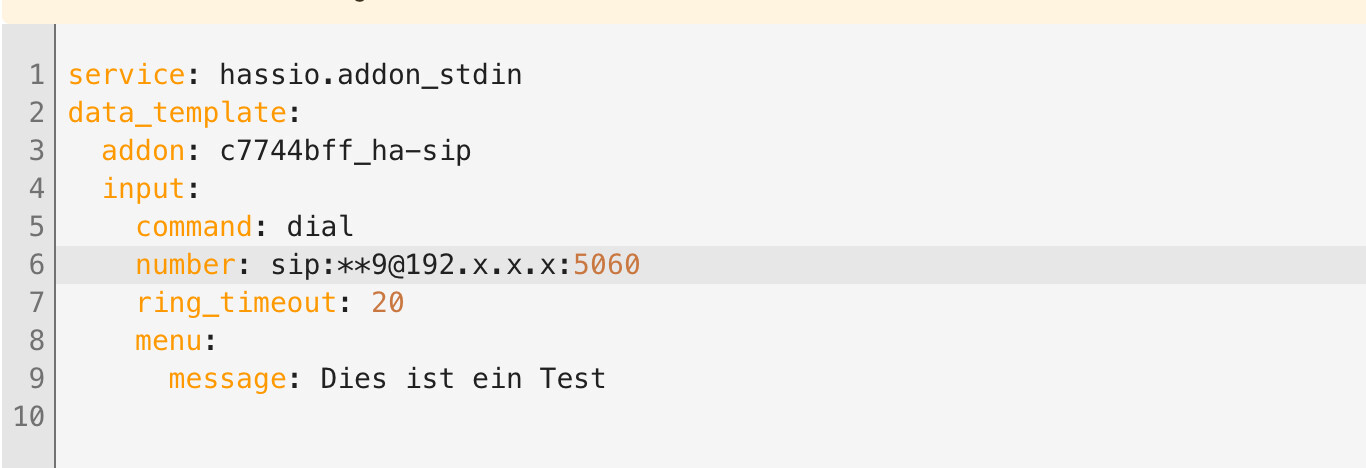Viewport: 1366px width, 468px height.
Task: Click the "menu" key on line 8
Action: (x=169, y=341)
